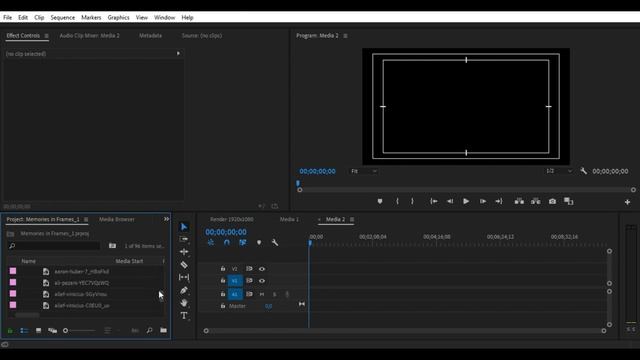Open playback resolution 1/2 dropdown
This screenshot has height=360, width=640.
click(558, 171)
